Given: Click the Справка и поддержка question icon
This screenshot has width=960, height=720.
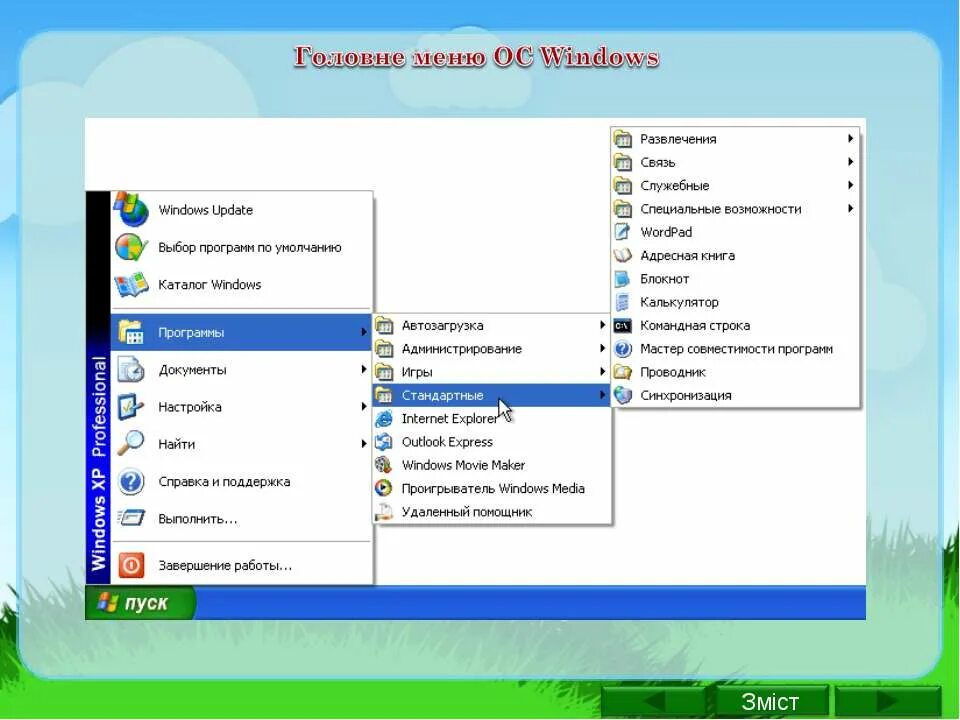Looking at the screenshot, I should click(x=131, y=482).
